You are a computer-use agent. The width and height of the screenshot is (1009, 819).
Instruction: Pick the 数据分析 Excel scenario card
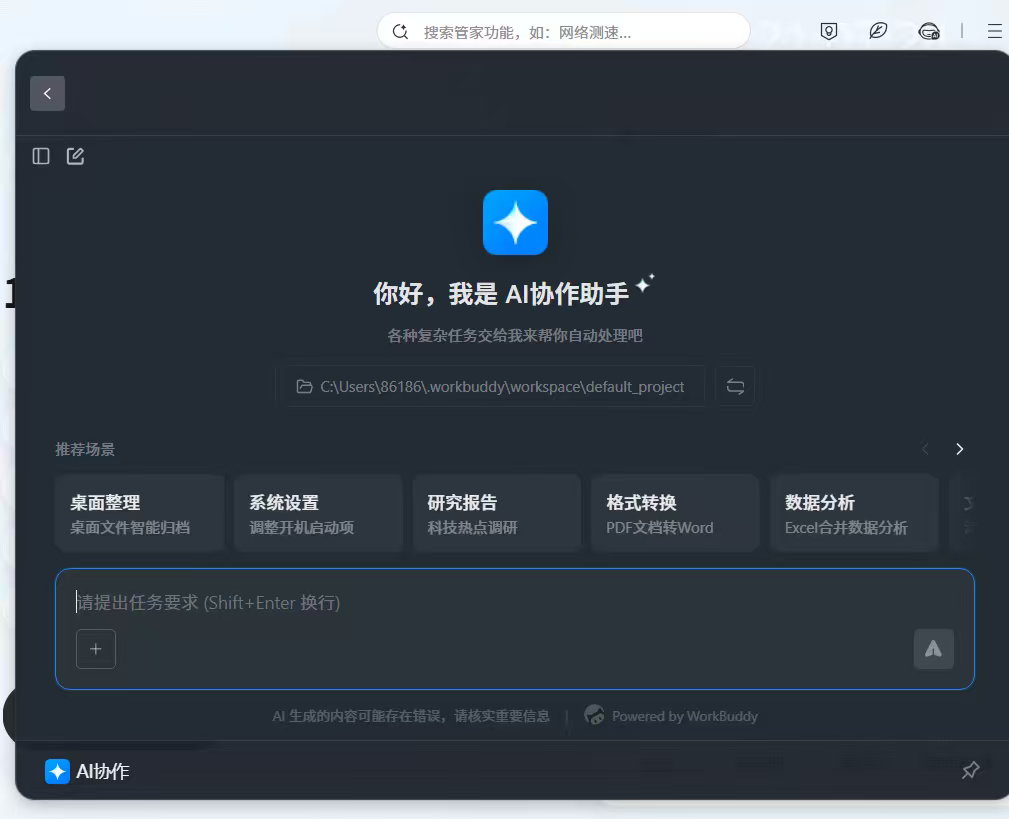854,514
